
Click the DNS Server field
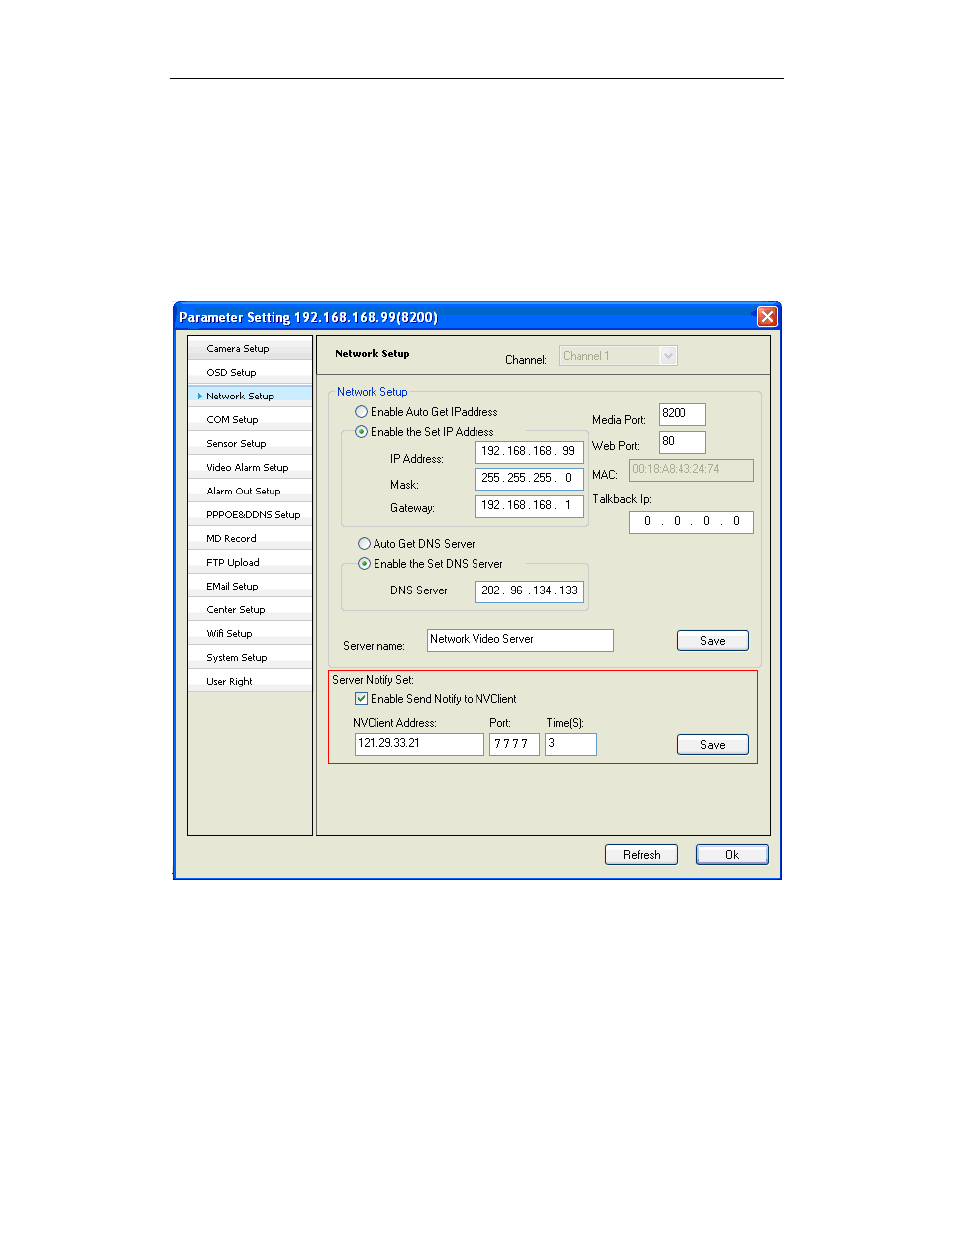click(529, 591)
